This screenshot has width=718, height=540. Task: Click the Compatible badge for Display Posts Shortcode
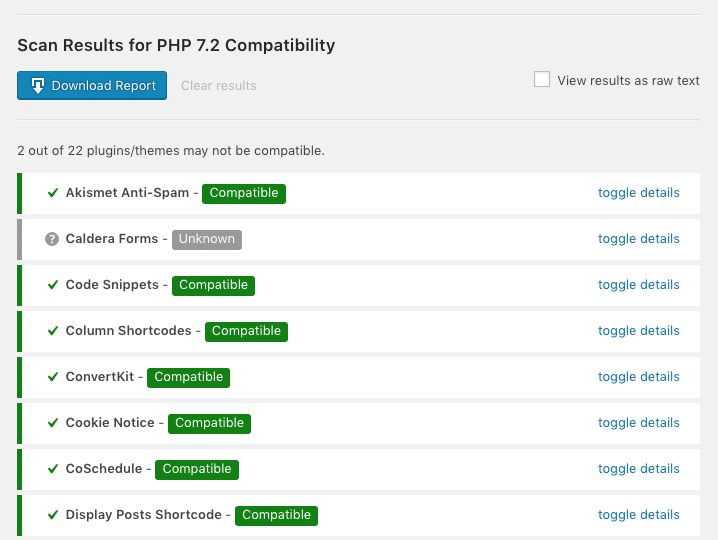[x=277, y=516]
